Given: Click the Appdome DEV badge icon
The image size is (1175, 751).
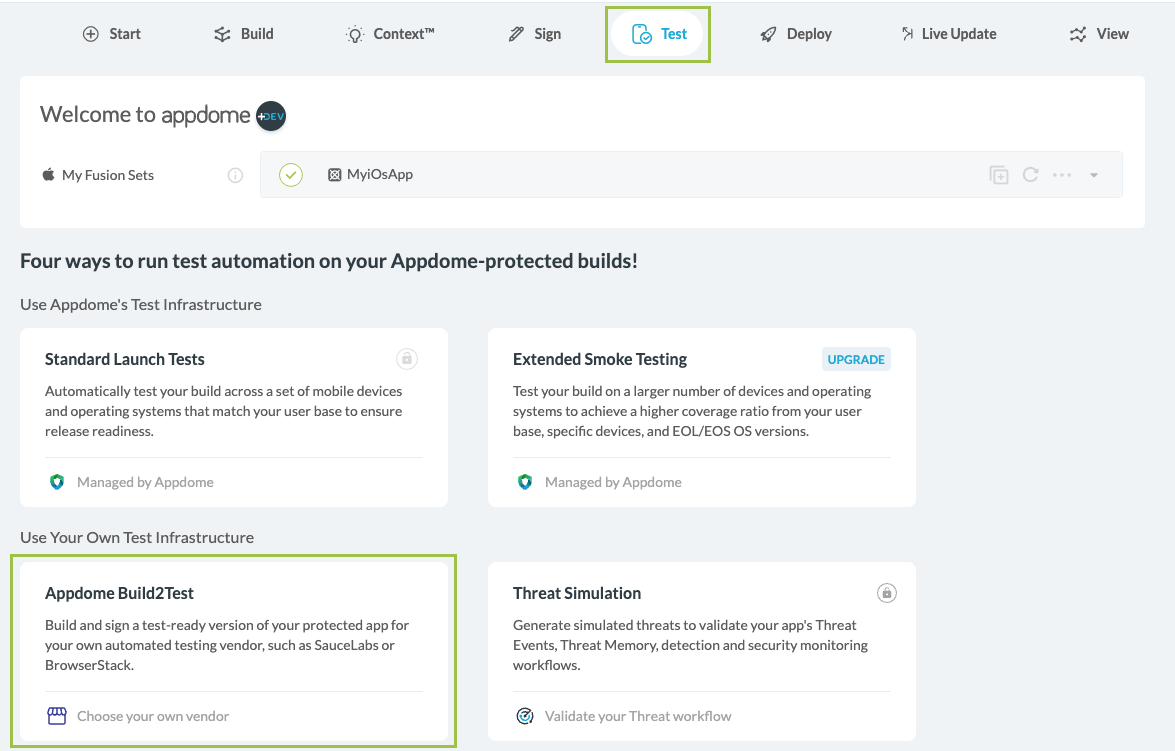Looking at the screenshot, I should tap(271, 115).
